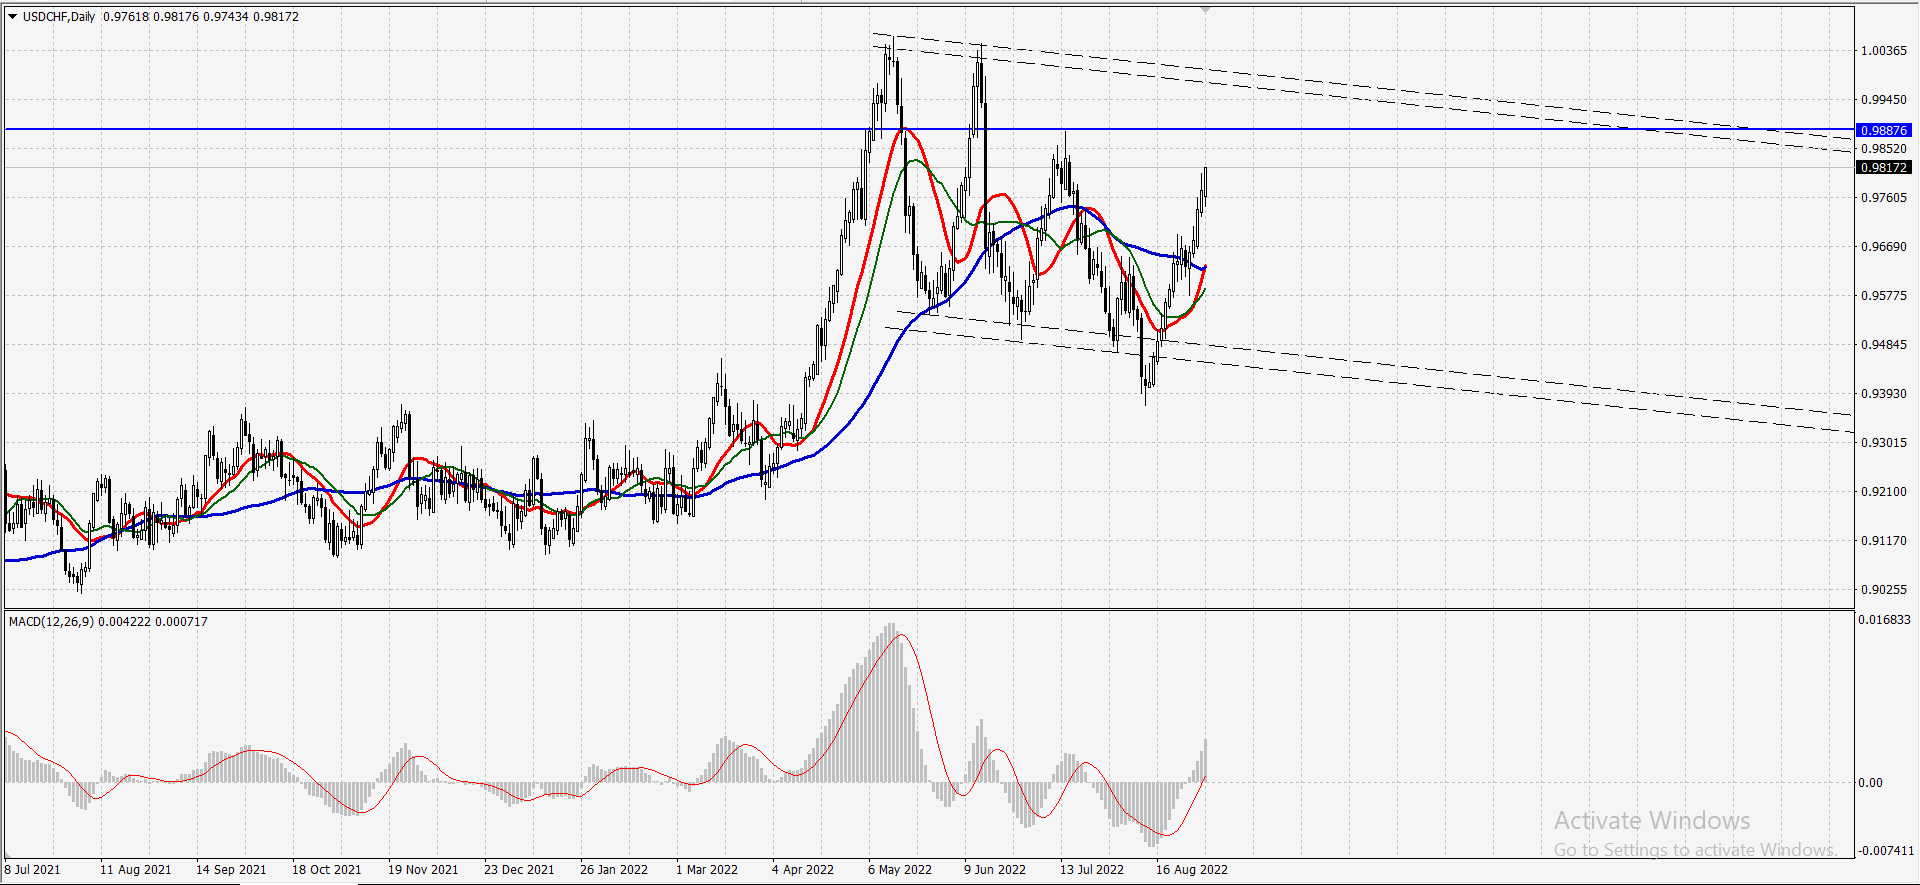The width and height of the screenshot is (1920, 885).
Task: Click the 'Go to Settings to activate Windows' text
Action: (1695, 849)
